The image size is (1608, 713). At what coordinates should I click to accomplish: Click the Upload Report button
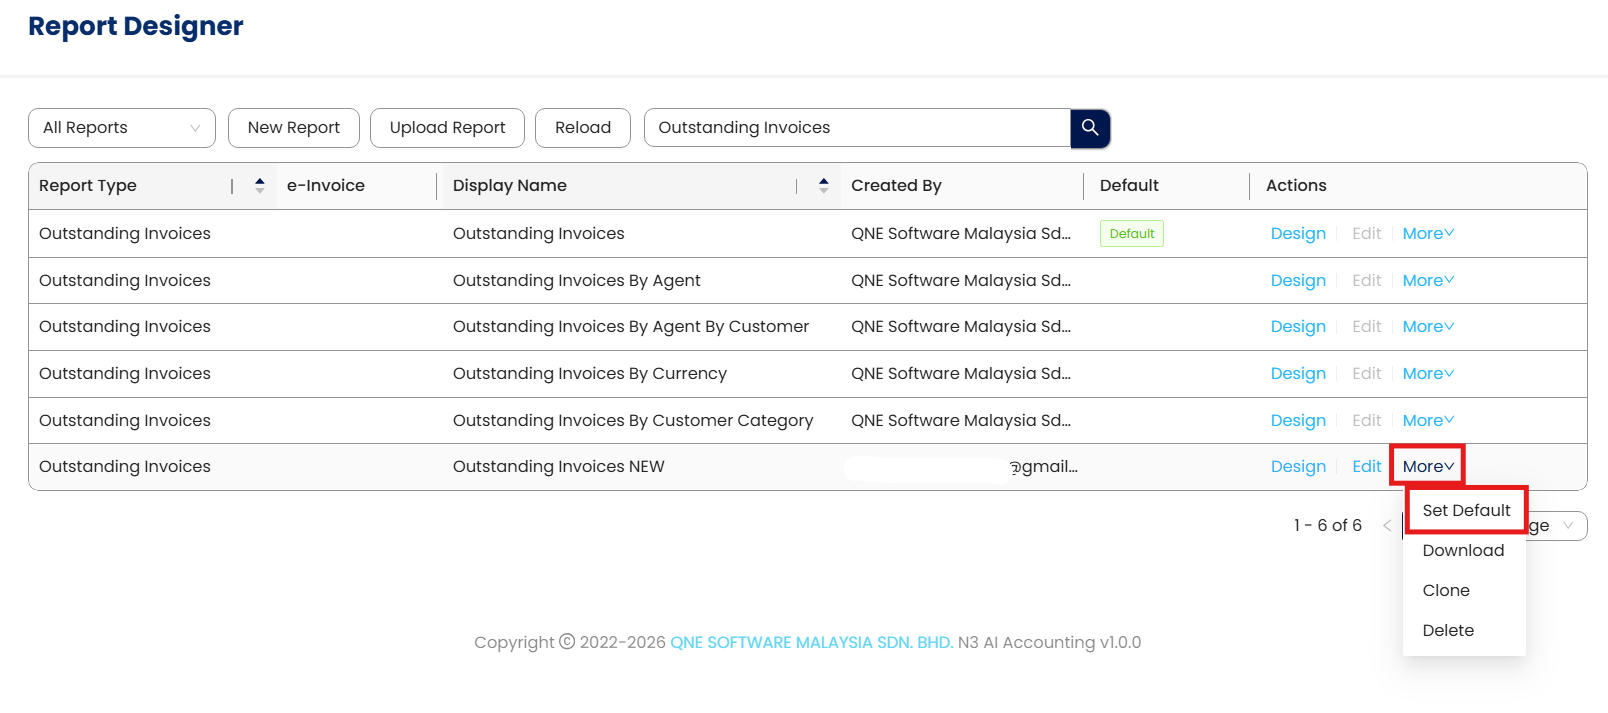point(447,128)
